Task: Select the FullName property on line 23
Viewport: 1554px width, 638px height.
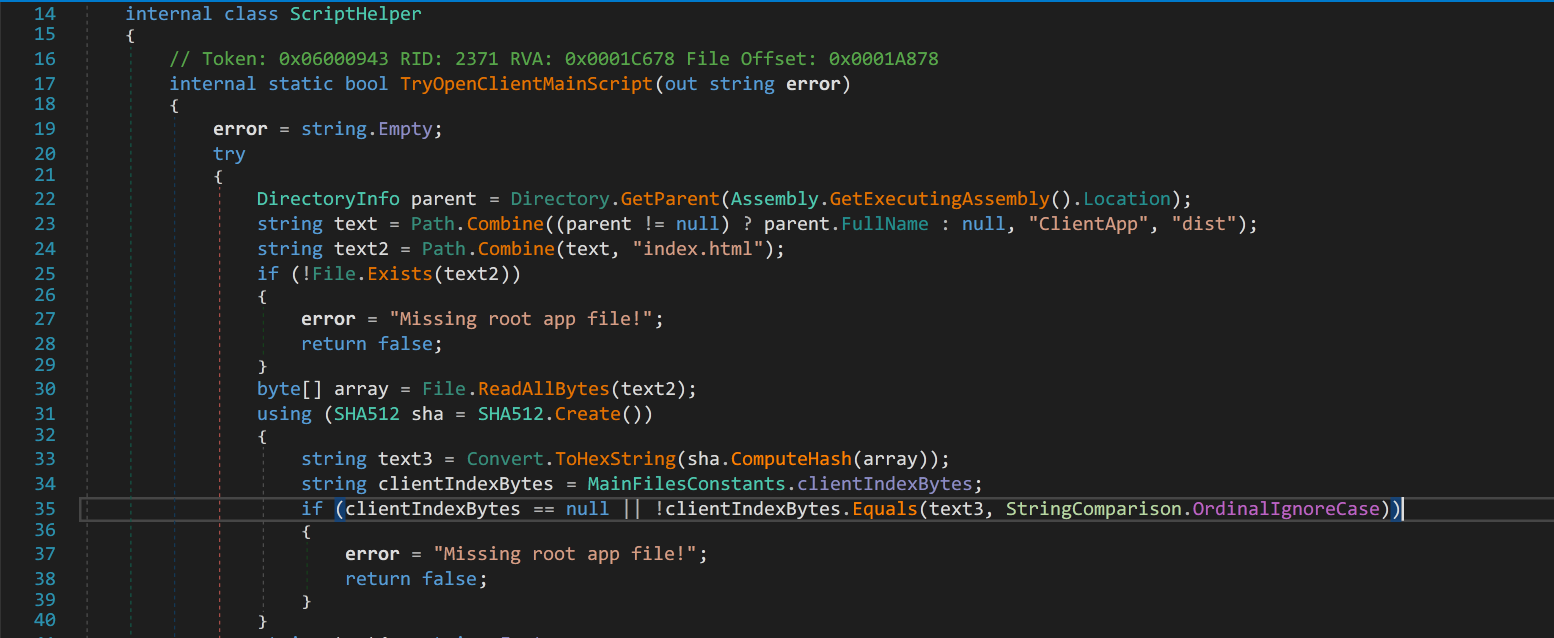Action: pos(883,224)
